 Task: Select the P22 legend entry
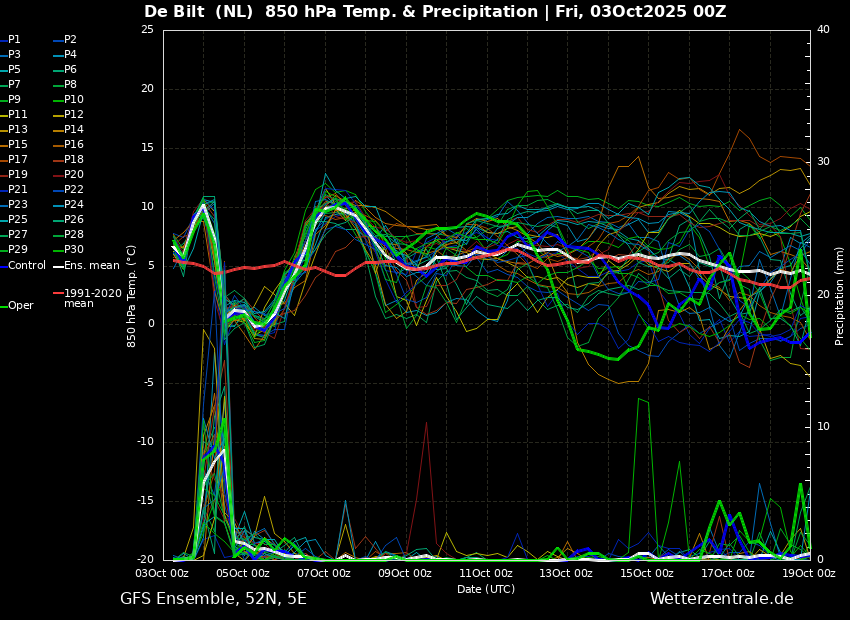coord(68,189)
